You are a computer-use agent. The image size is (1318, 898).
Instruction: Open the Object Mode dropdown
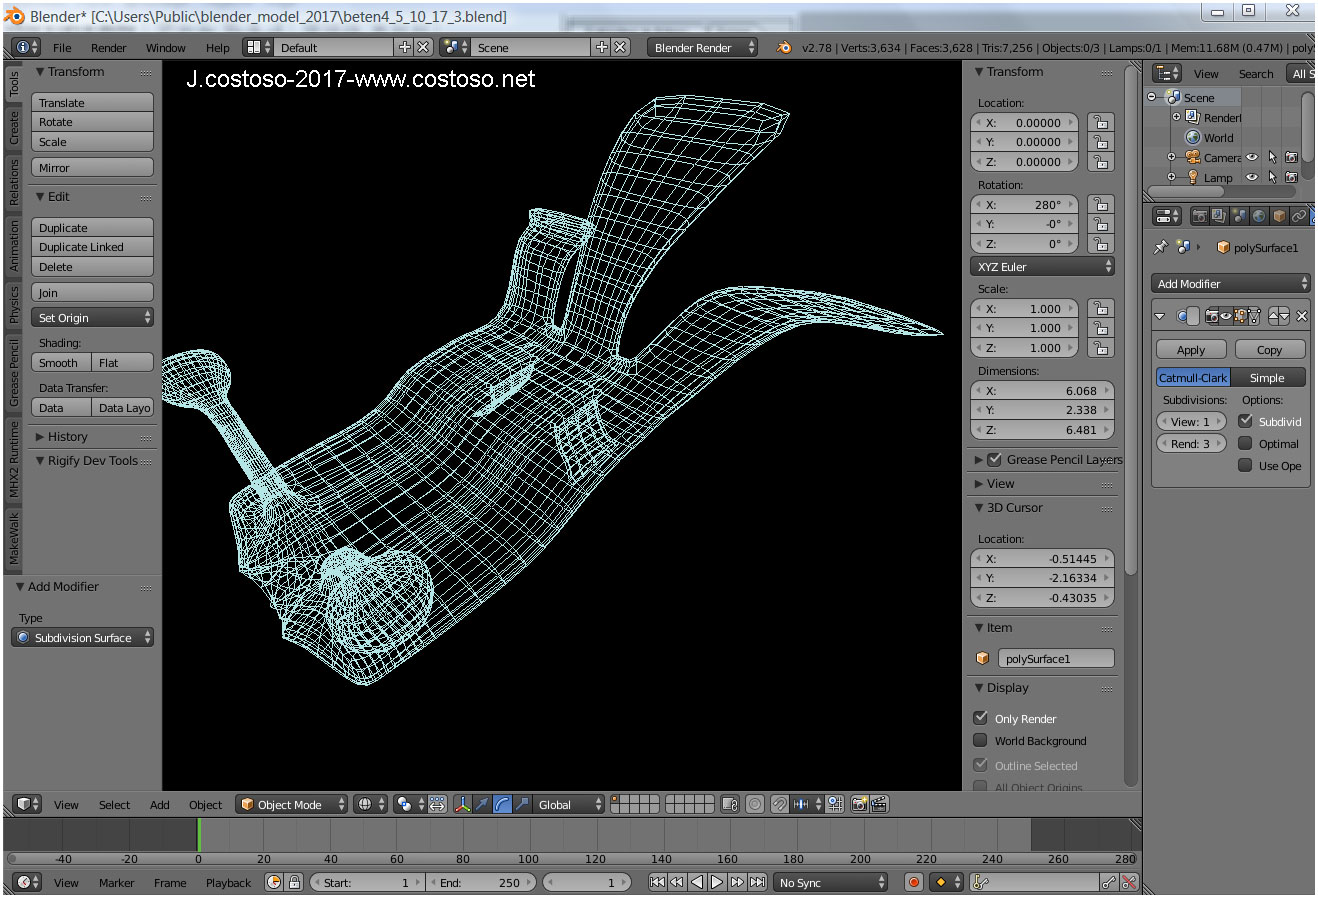point(292,804)
